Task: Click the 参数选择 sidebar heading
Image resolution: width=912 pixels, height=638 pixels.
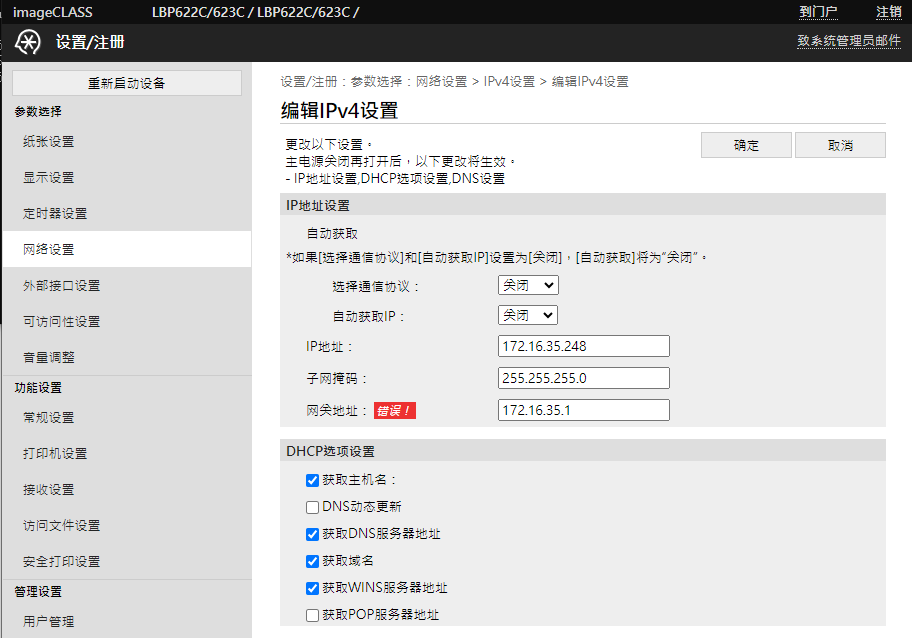Action: click(38, 112)
